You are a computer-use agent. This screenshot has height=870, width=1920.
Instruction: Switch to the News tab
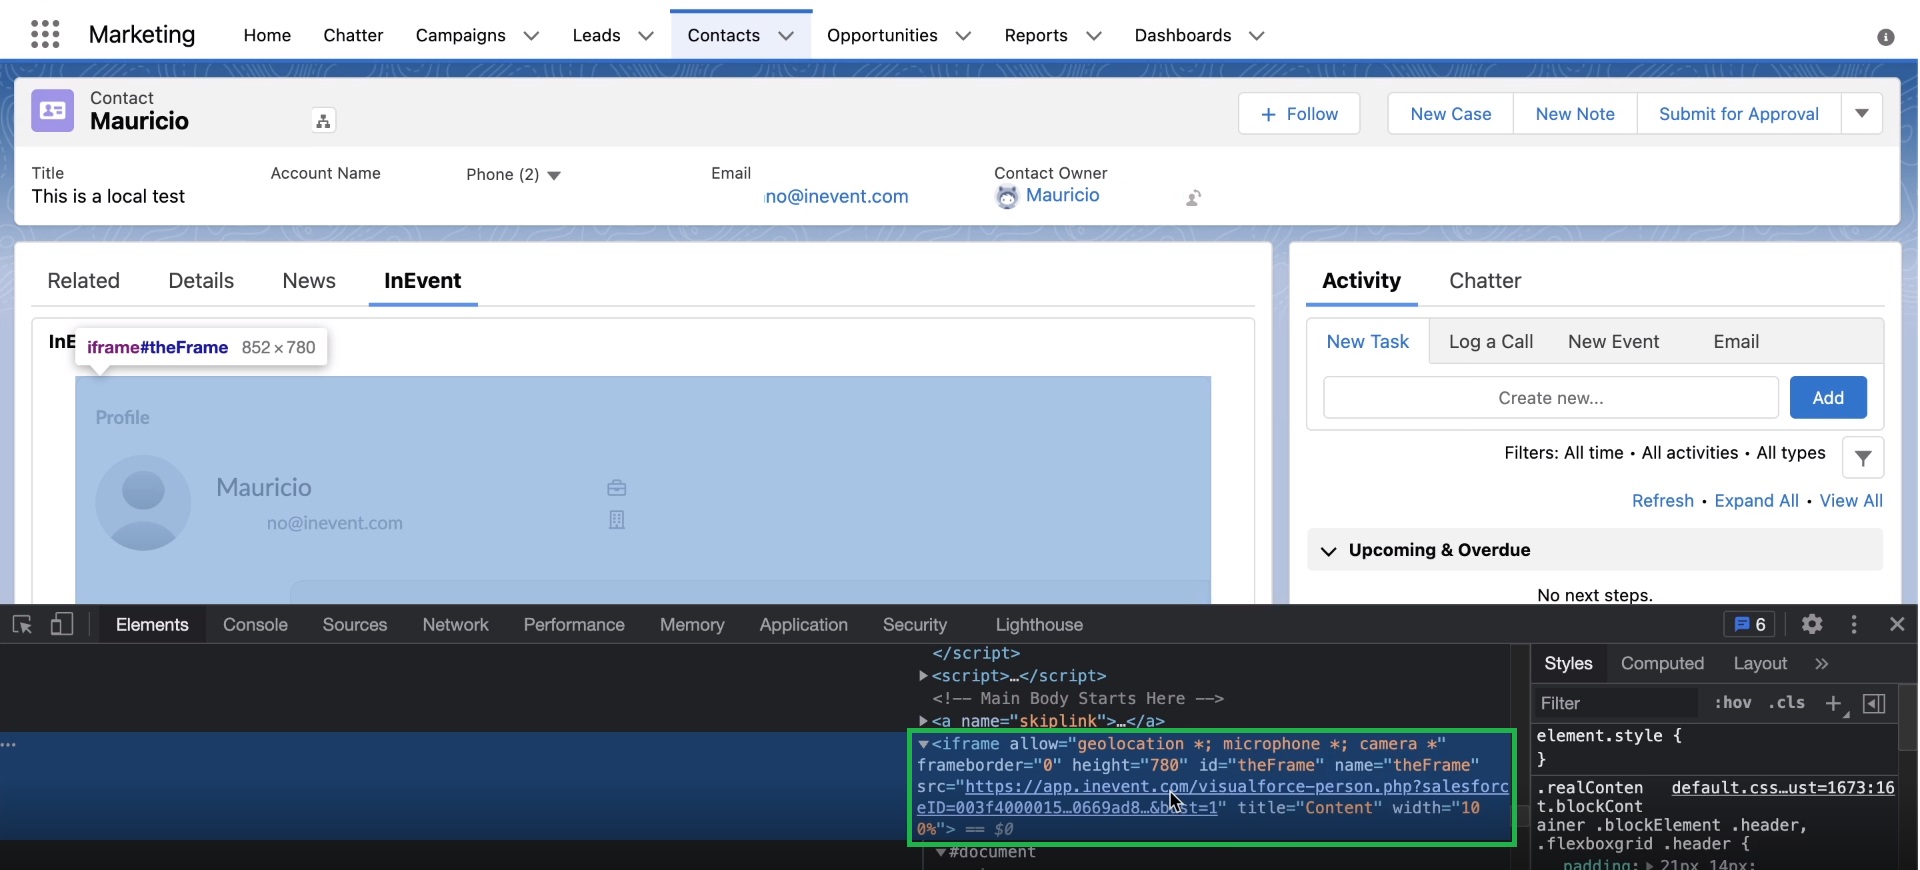pyautogui.click(x=309, y=281)
